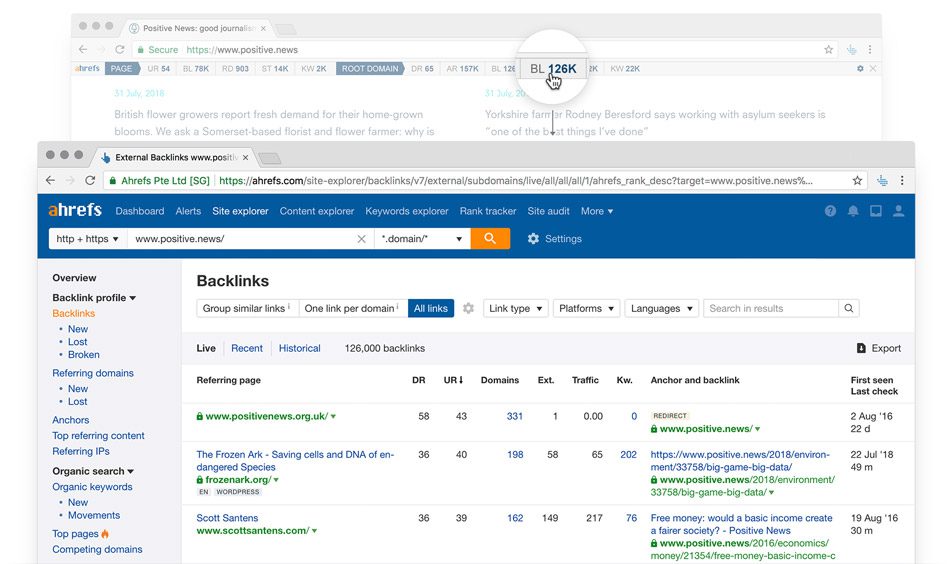Open Chrome menu dots in front window

[902, 180]
